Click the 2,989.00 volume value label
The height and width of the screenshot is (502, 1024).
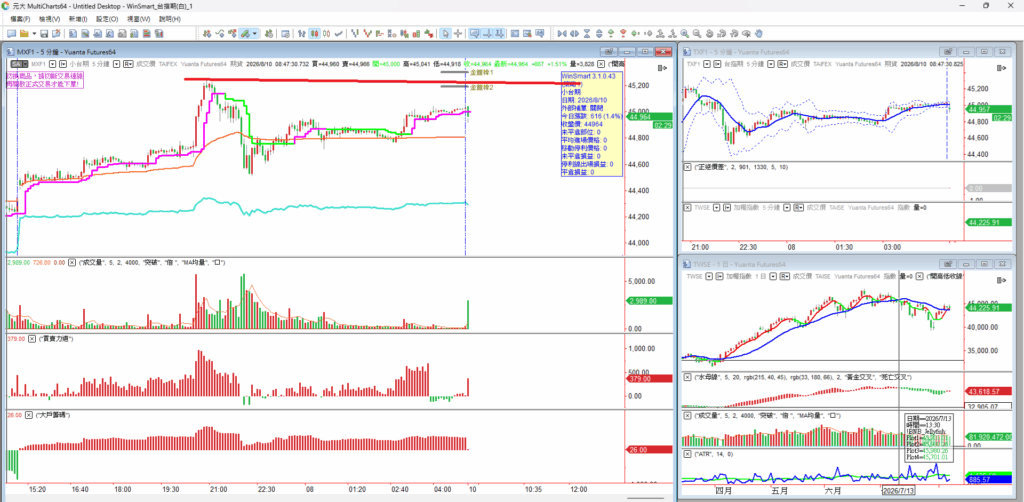649,301
